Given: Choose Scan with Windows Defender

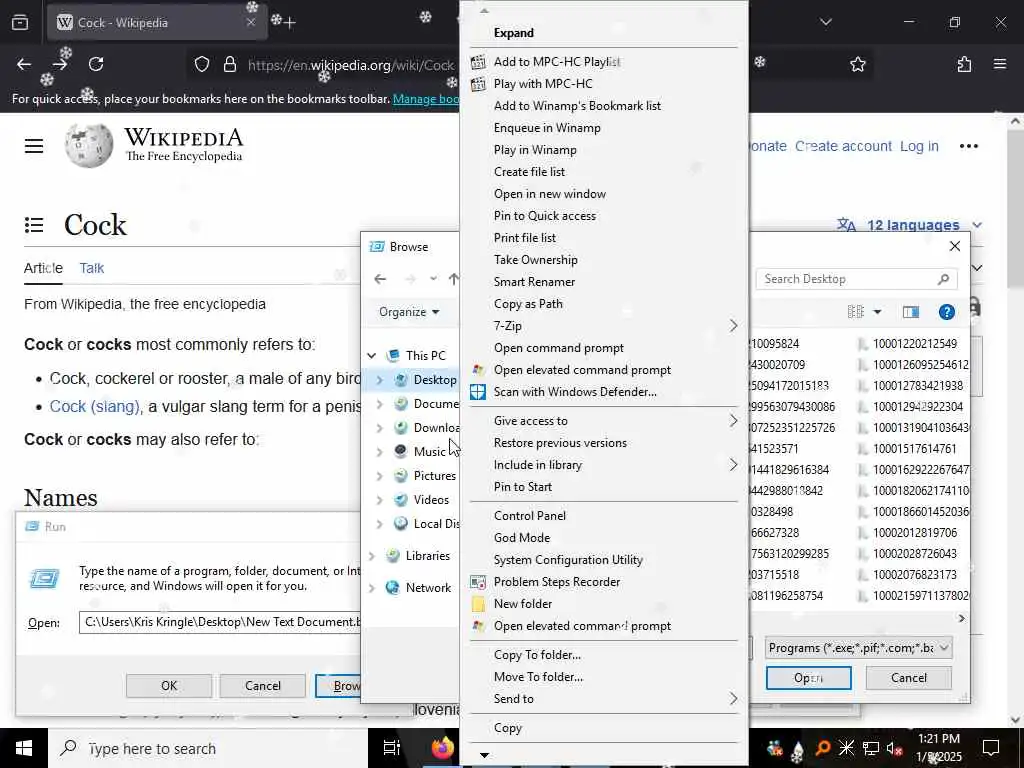Looking at the screenshot, I should pos(603,392).
